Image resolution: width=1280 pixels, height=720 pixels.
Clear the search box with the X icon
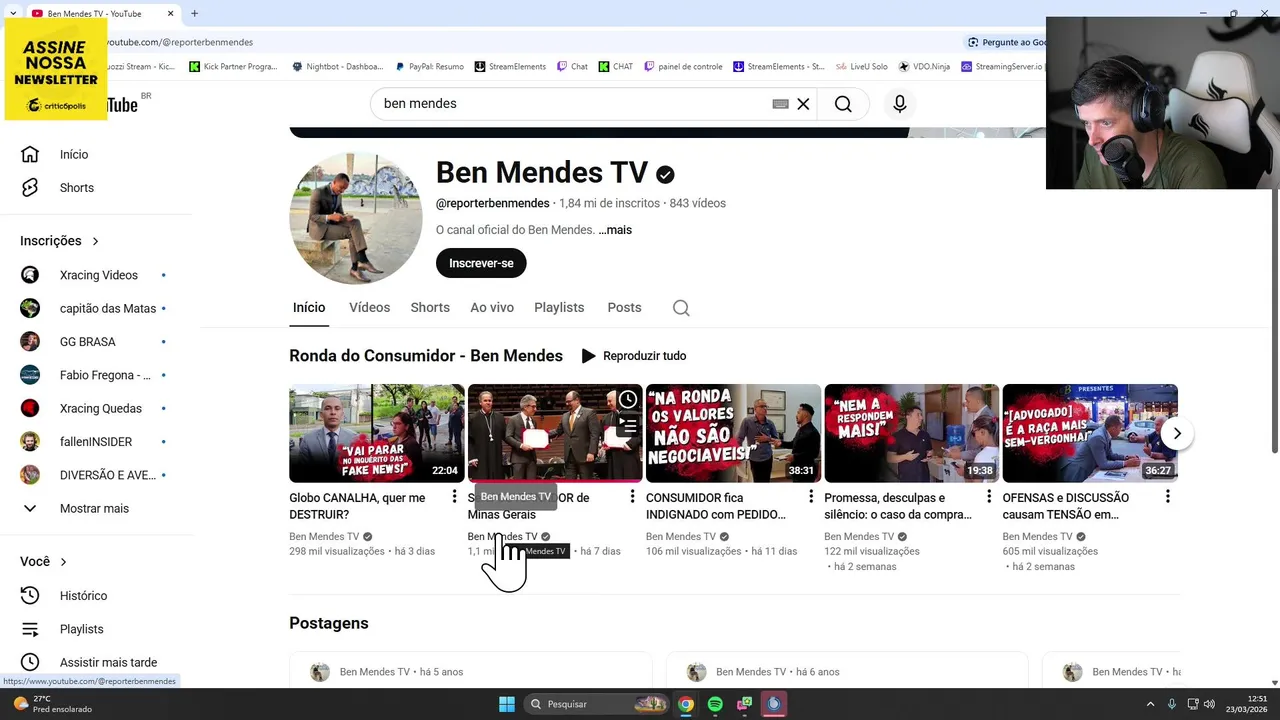(x=803, y=104)
